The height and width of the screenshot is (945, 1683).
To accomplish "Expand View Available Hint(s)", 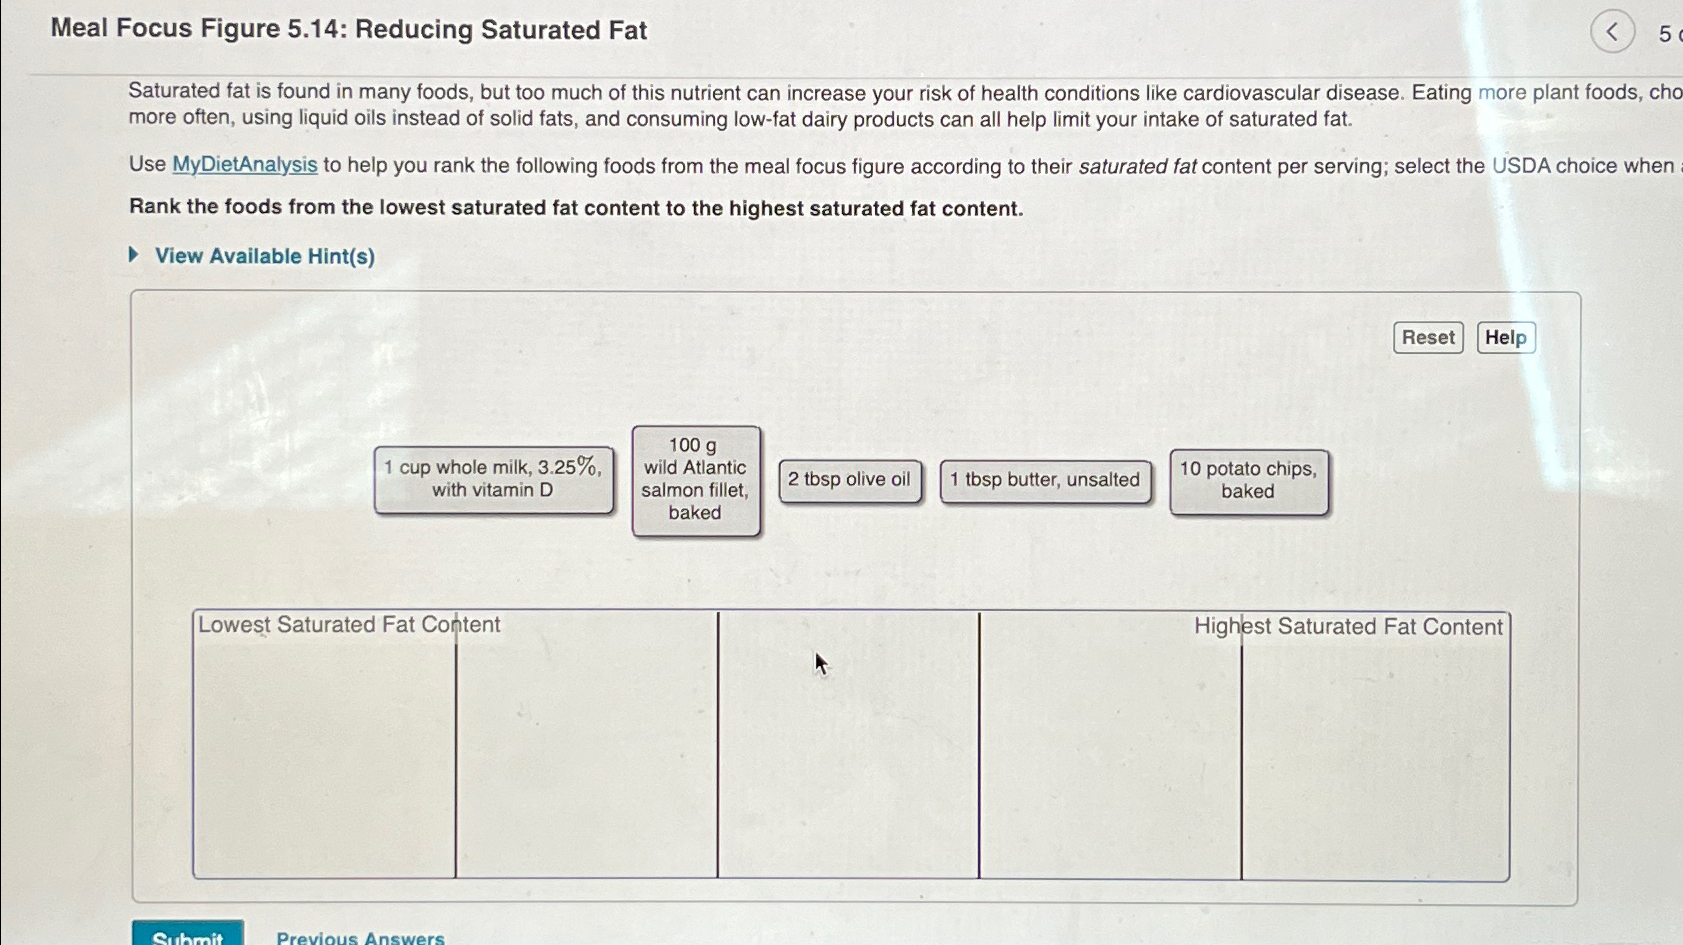I will point(263,256).
